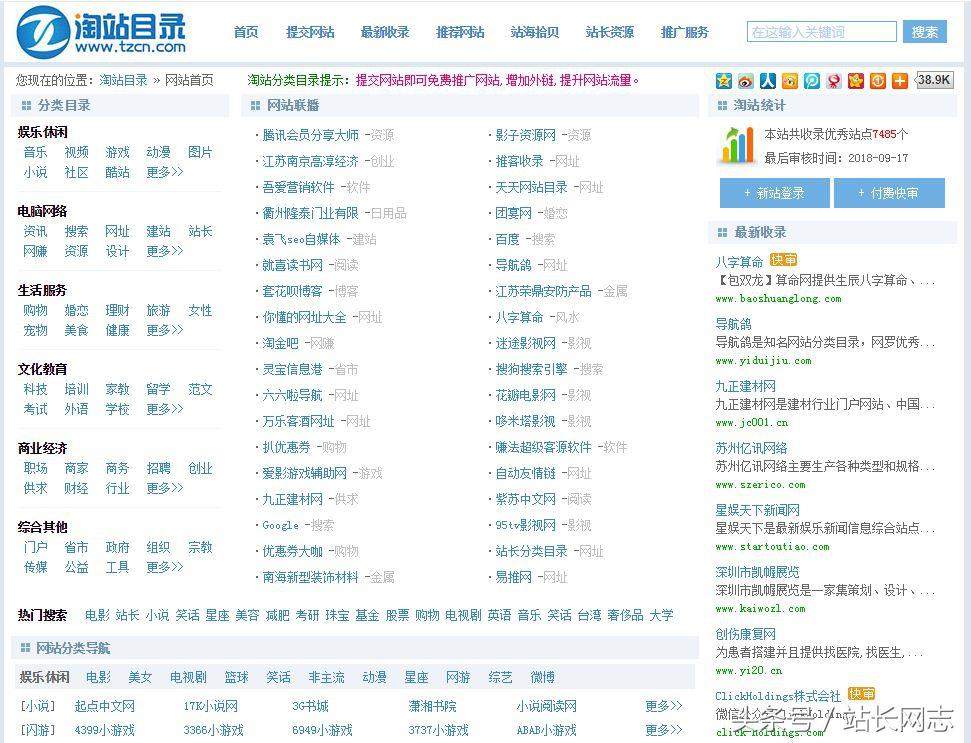This screenshot has height=743, width=971.
Task: Open the 音乐 category under 娱乐休闲
Action: tap(35, 152)
